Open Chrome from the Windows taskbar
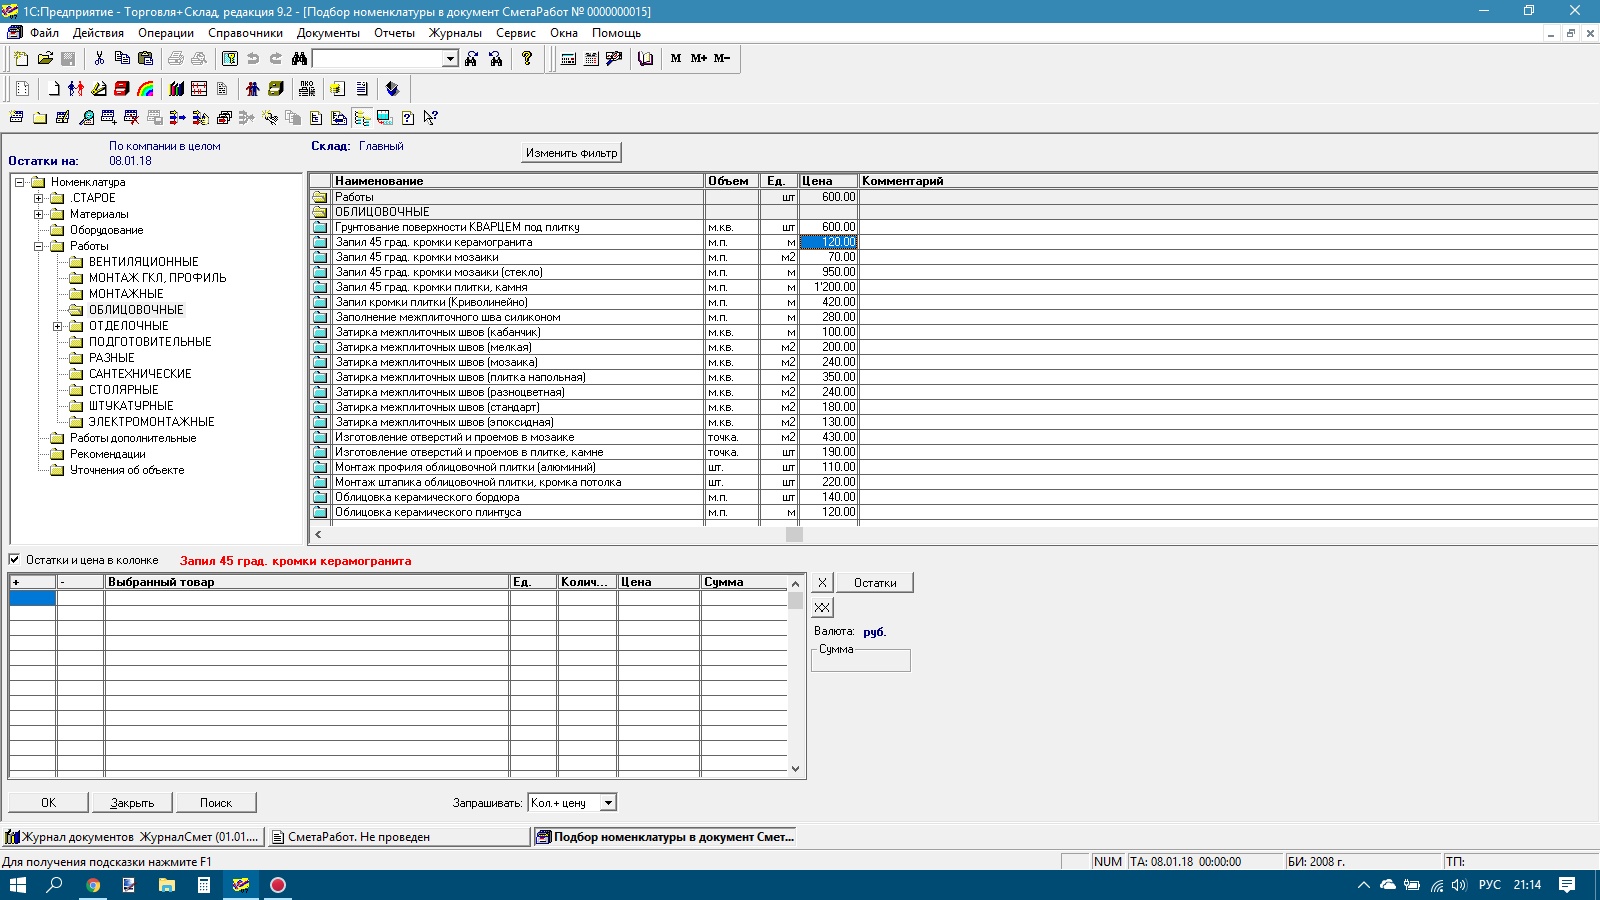The width and height of the screenshot is (1600, 900). [93, 885]
